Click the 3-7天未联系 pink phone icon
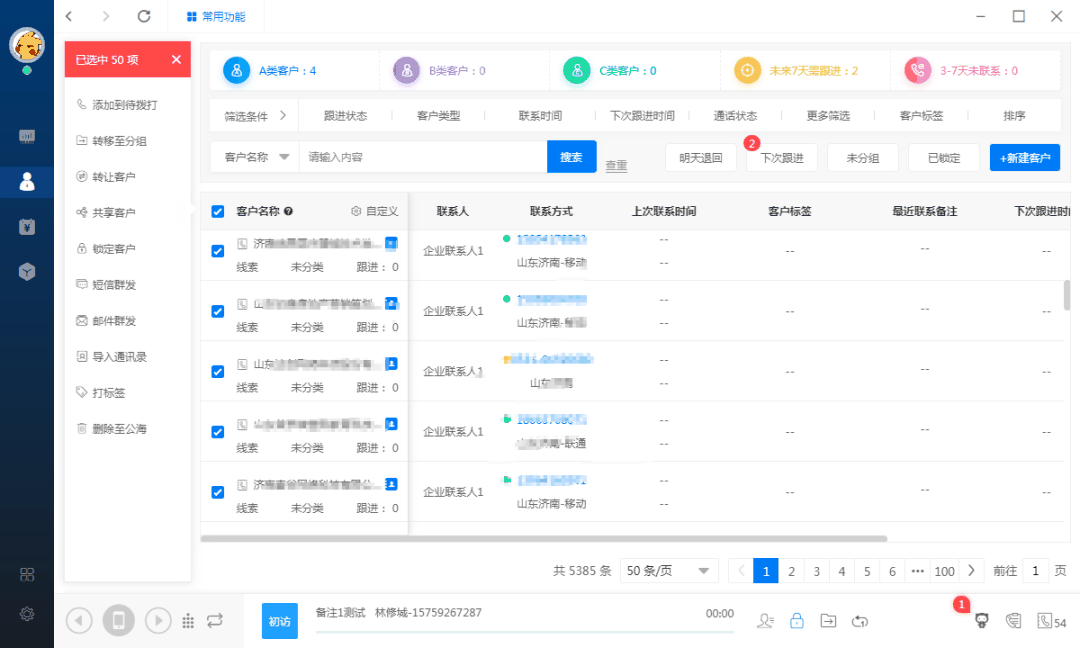 click(x=917, y=70)
